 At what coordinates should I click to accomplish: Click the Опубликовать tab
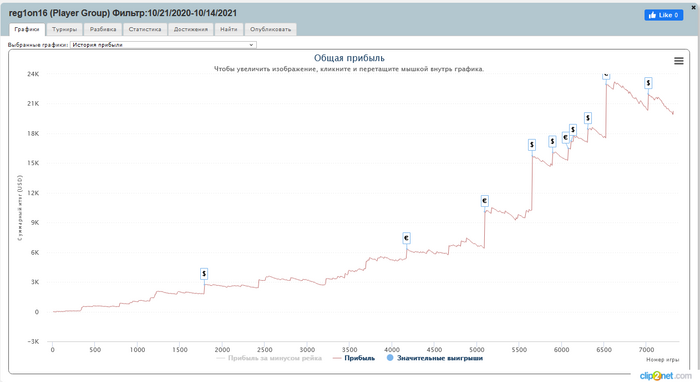271,29
